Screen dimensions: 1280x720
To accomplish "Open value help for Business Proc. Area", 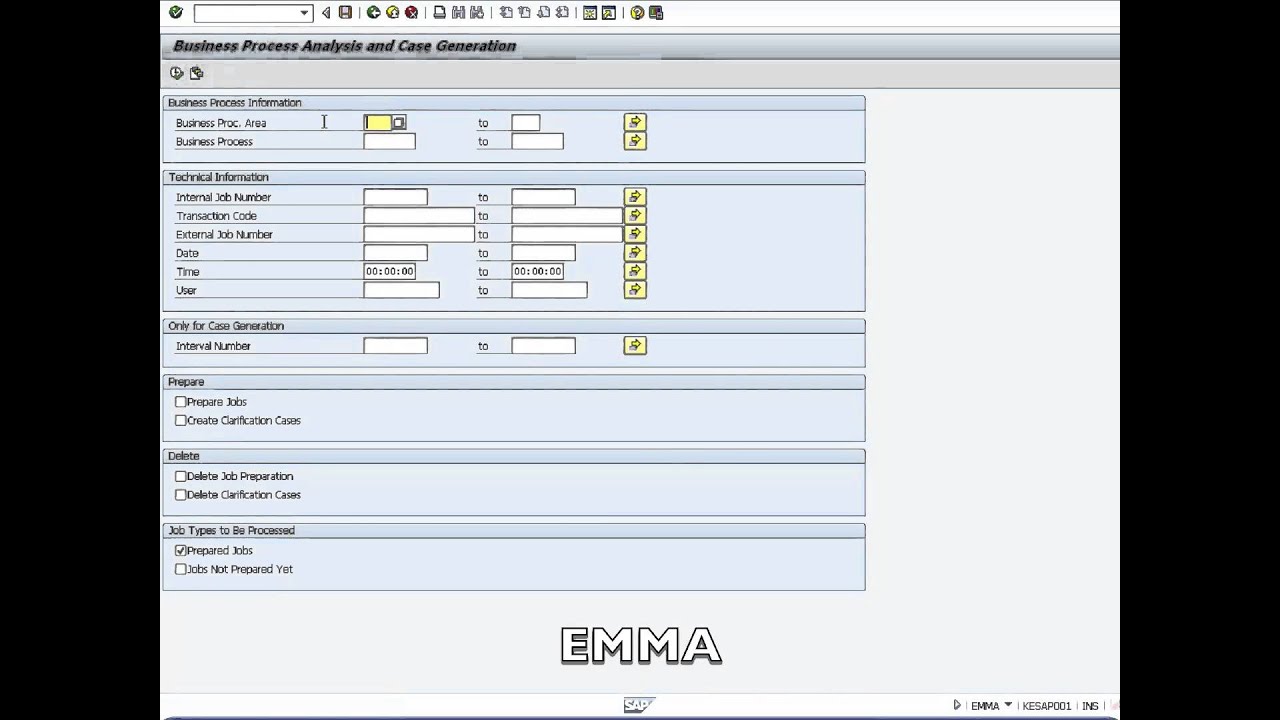I will [399, 123].
